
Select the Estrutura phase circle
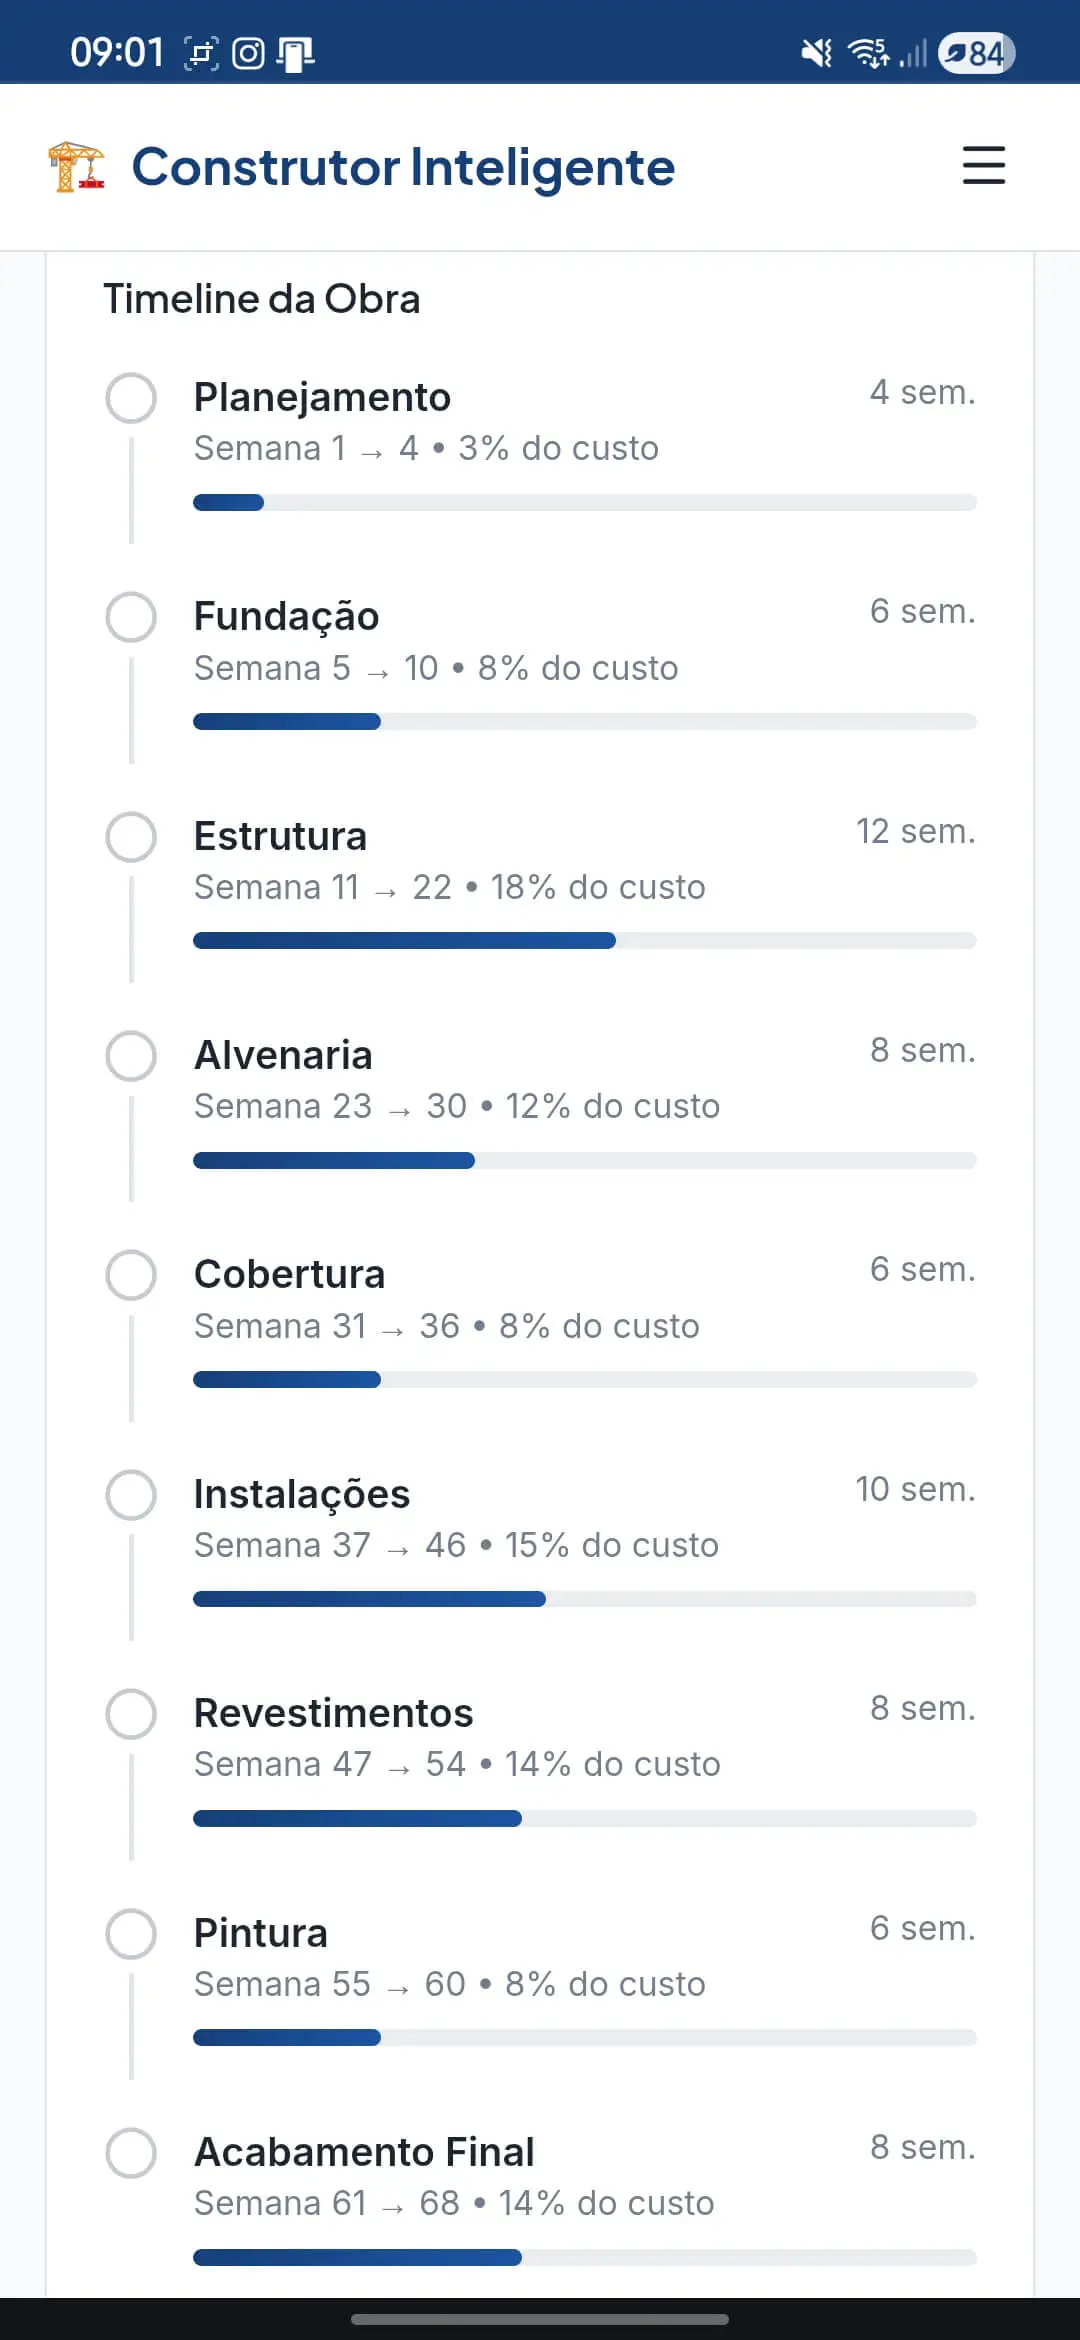131,837
